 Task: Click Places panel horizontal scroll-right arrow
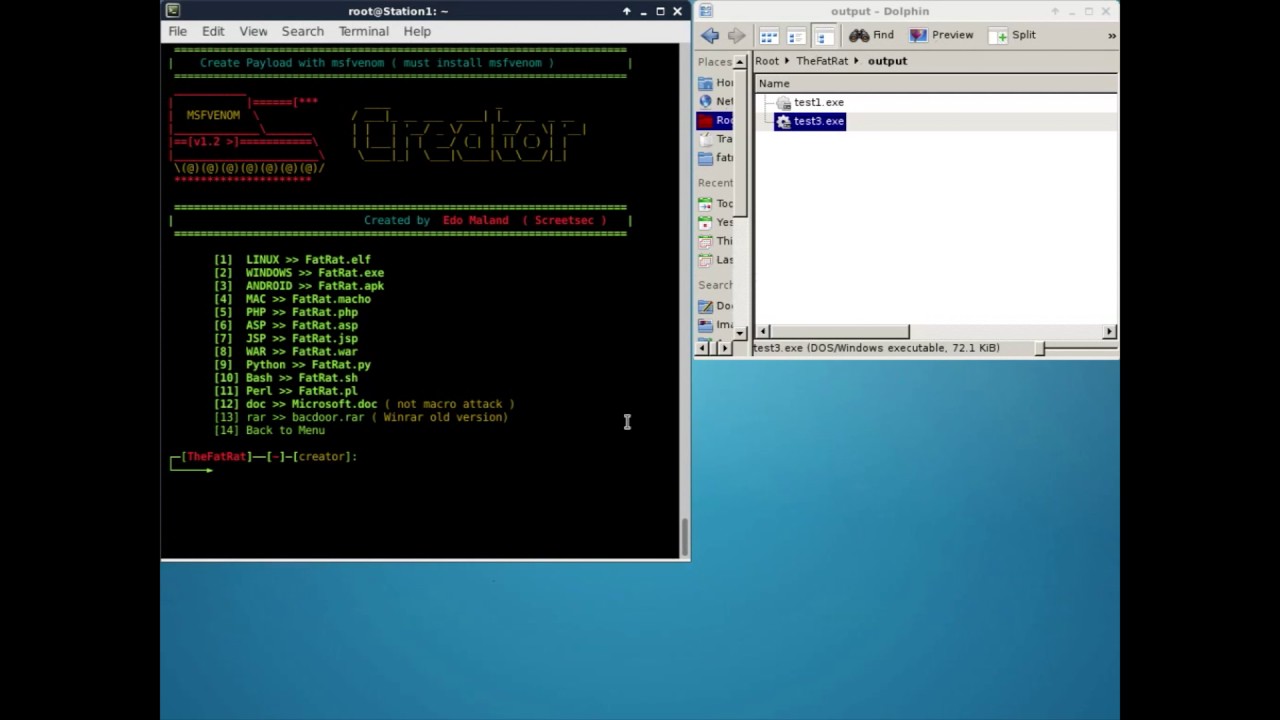725,347
